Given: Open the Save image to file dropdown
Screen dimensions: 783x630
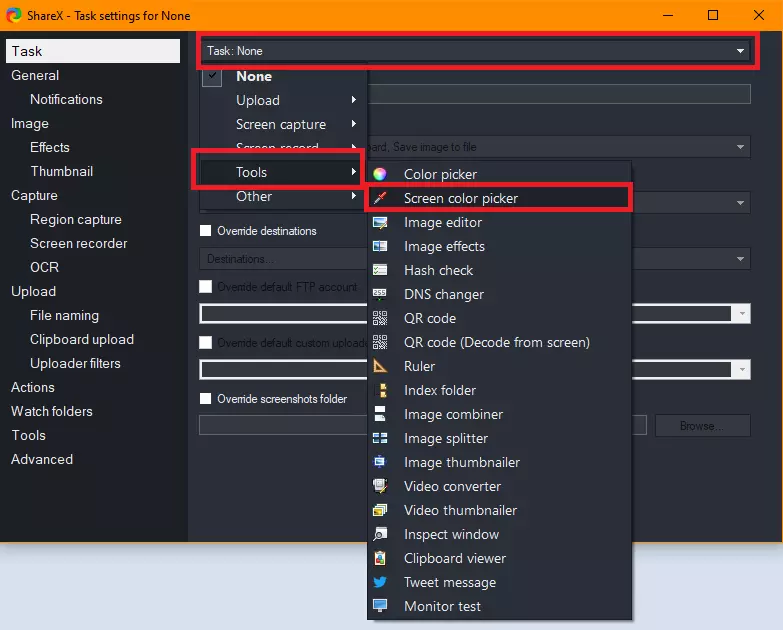Looking at the screenshot, I should pos(558,147).
